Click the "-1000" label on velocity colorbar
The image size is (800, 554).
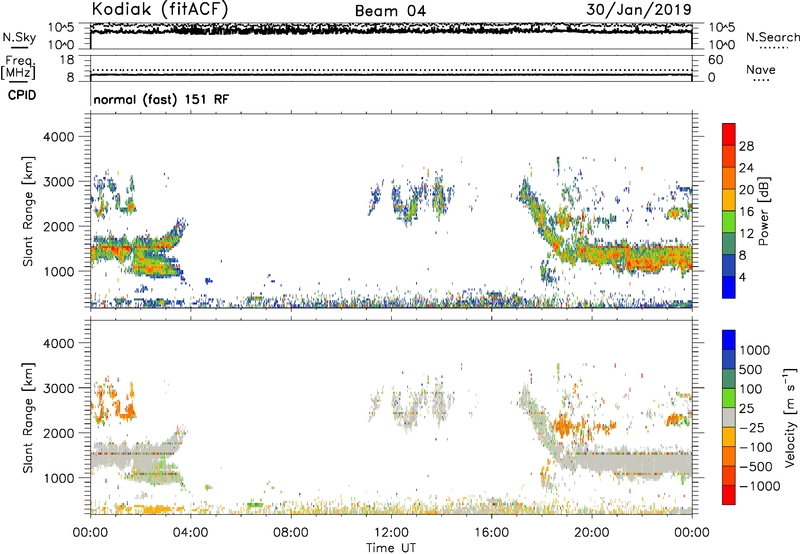coord(759,486)
